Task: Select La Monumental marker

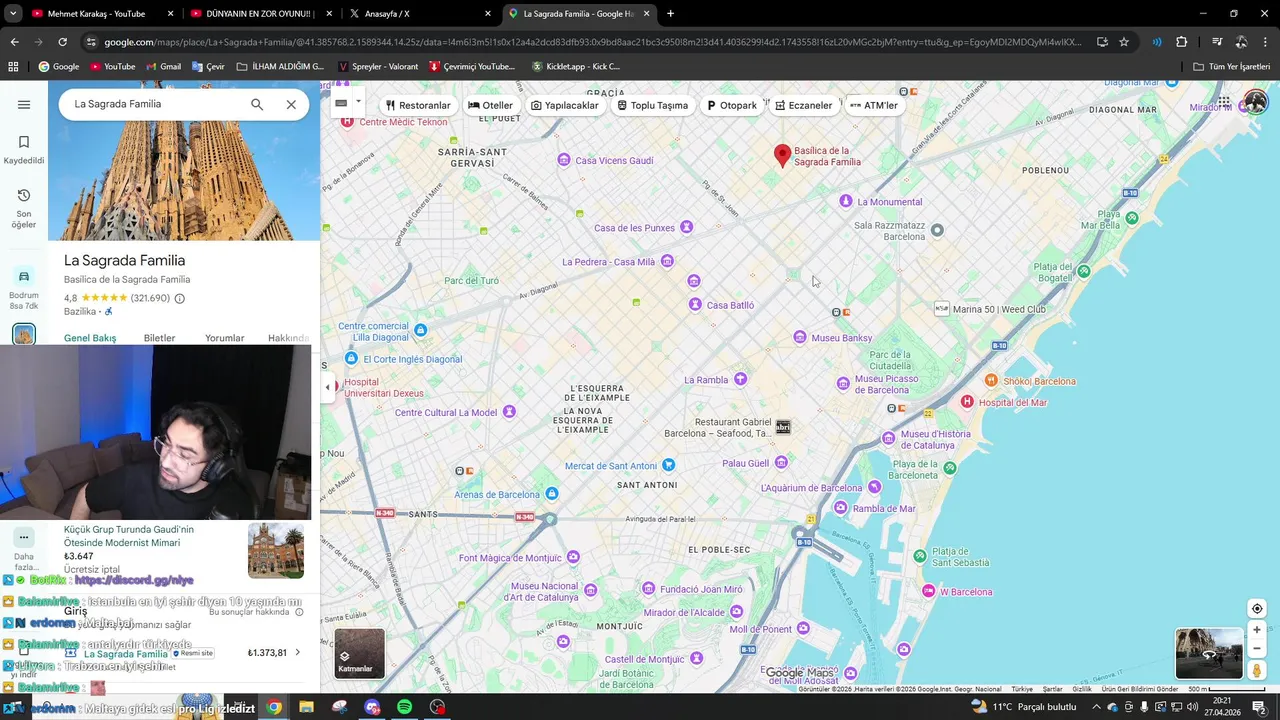Action: click(x=846, y=201)
